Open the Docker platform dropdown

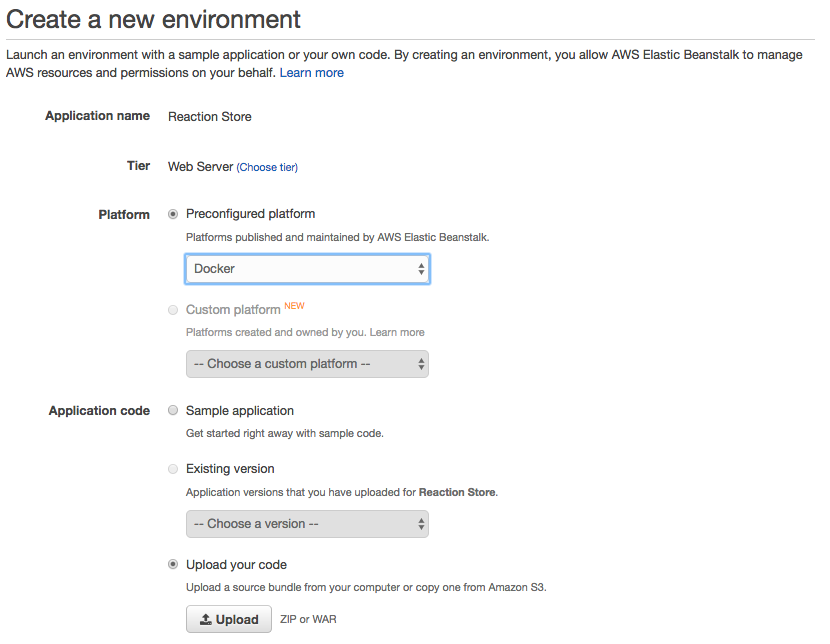pyautogui.click(x=307, y=269)
